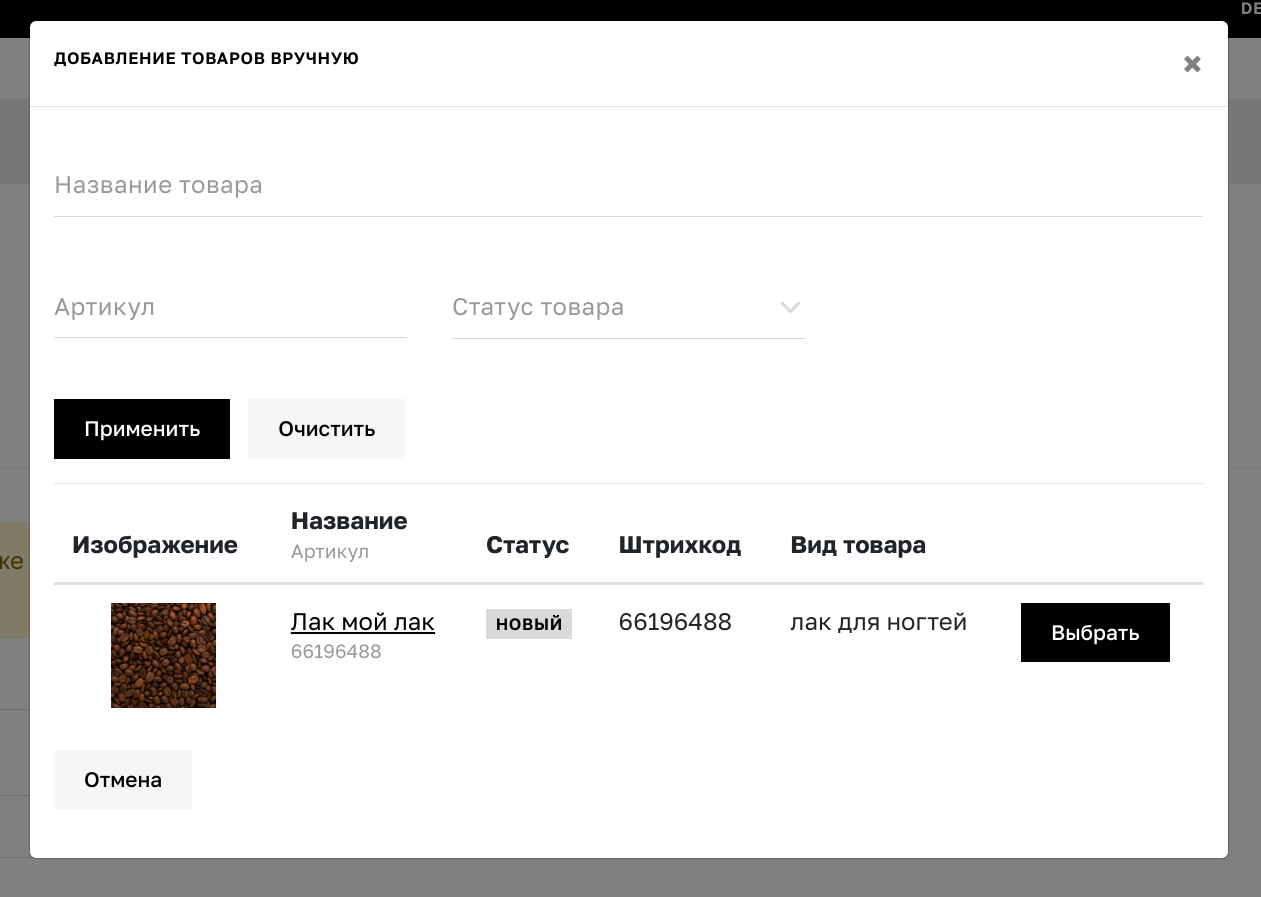Screen dimensions: 1261x897
Task: Click the "Вид товара" column header
Action: tap(857, 545)
